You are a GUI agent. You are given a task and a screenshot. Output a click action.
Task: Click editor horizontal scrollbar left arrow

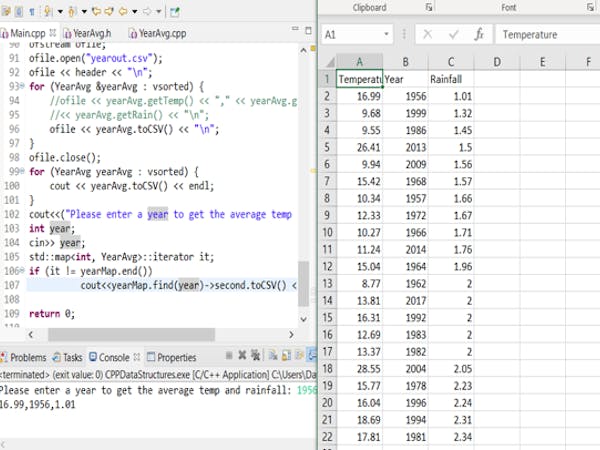[31, 334]
